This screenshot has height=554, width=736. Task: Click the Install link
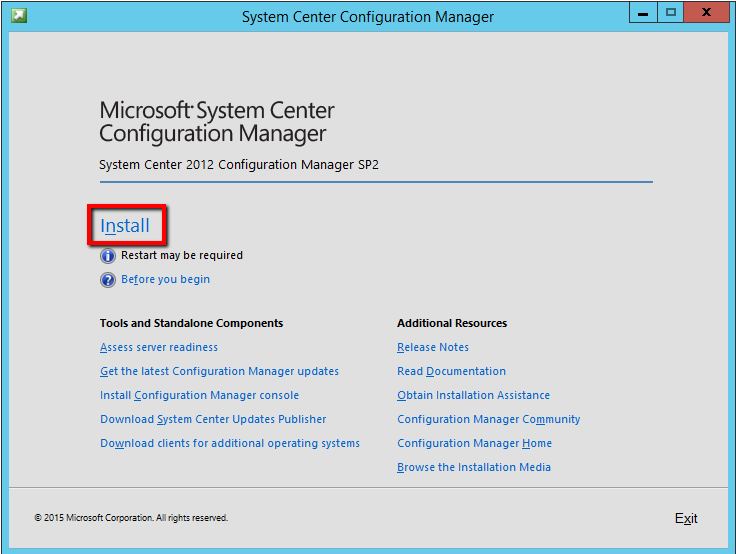point(125,226)
